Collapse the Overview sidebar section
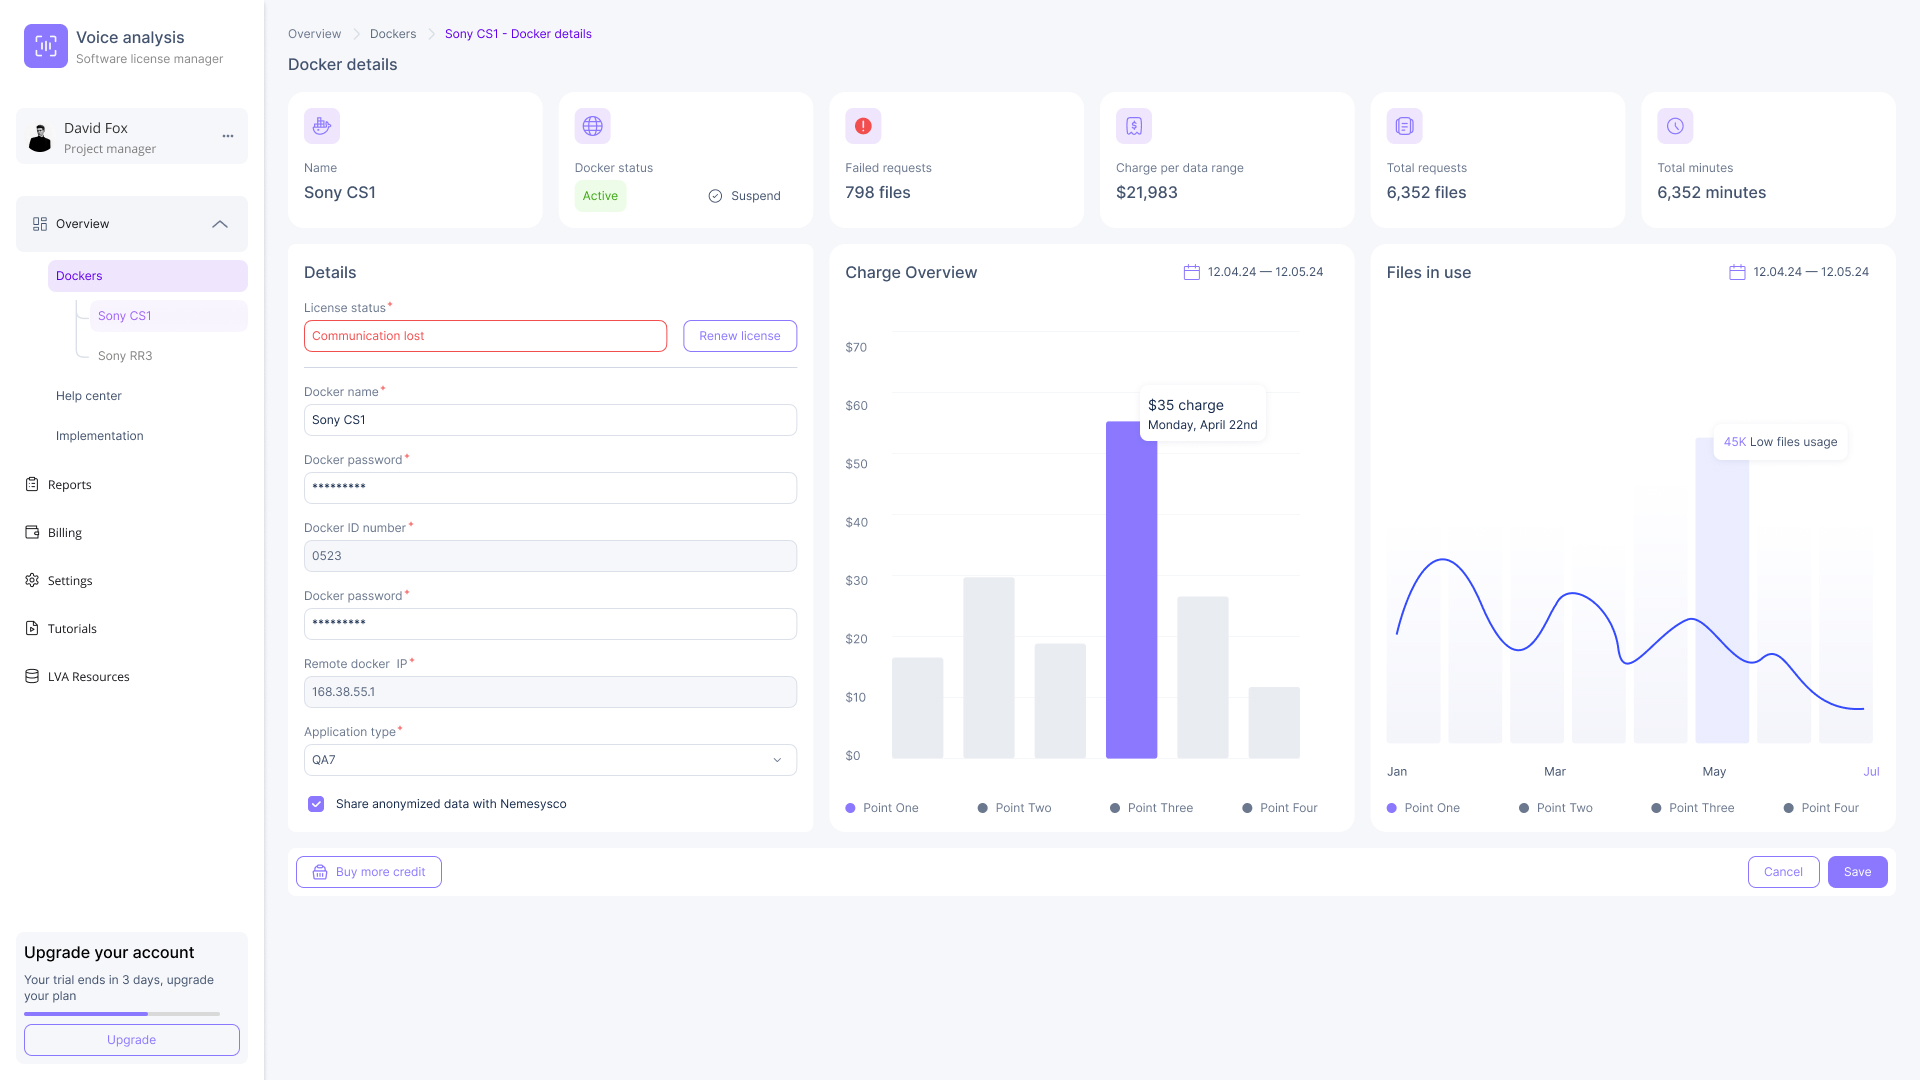This screenshot has width=1920, height=1080. click(x=220, y=224)
